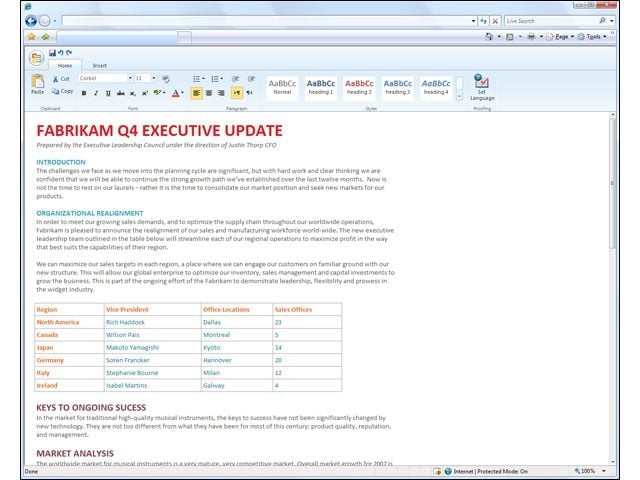Toggle subscript formatting
The width and height of the screenshot is (640, 480).
[x=133, y=93]
